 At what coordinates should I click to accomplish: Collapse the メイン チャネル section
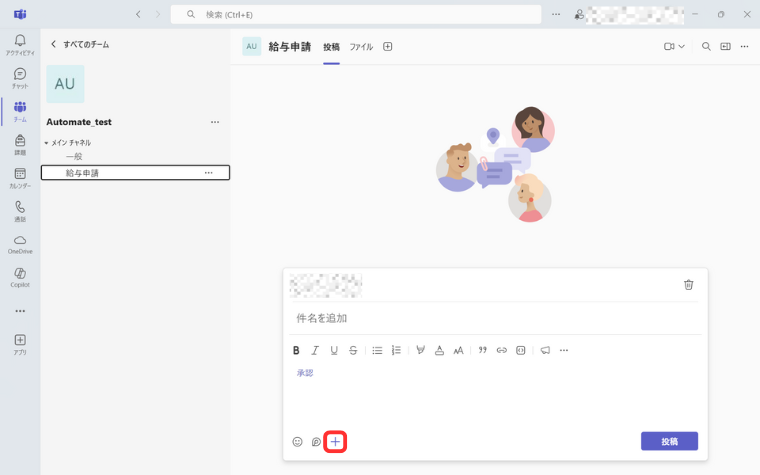(x=46, y=143)
